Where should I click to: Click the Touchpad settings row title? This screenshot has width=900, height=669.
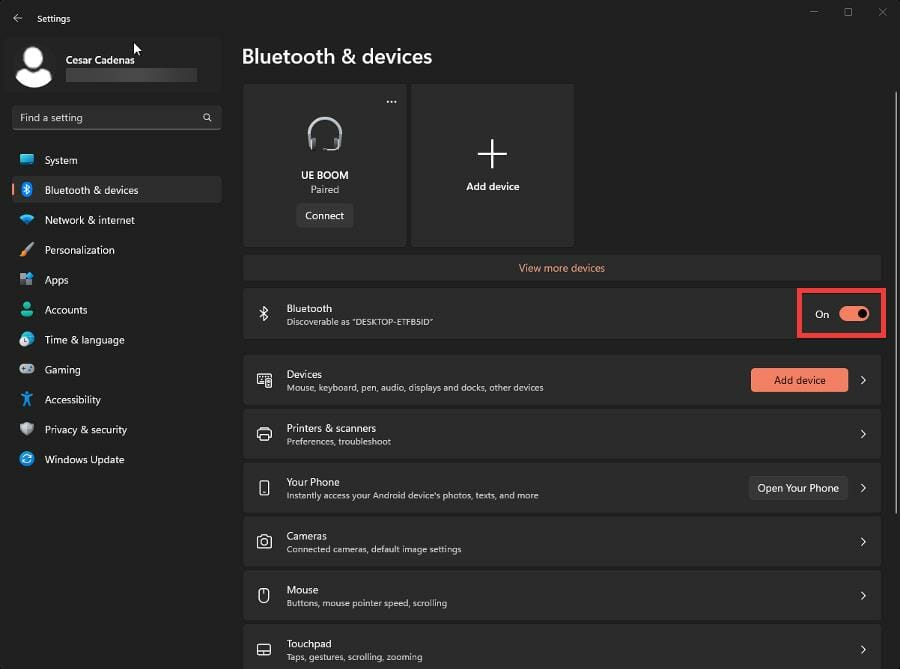coord(309,643)
